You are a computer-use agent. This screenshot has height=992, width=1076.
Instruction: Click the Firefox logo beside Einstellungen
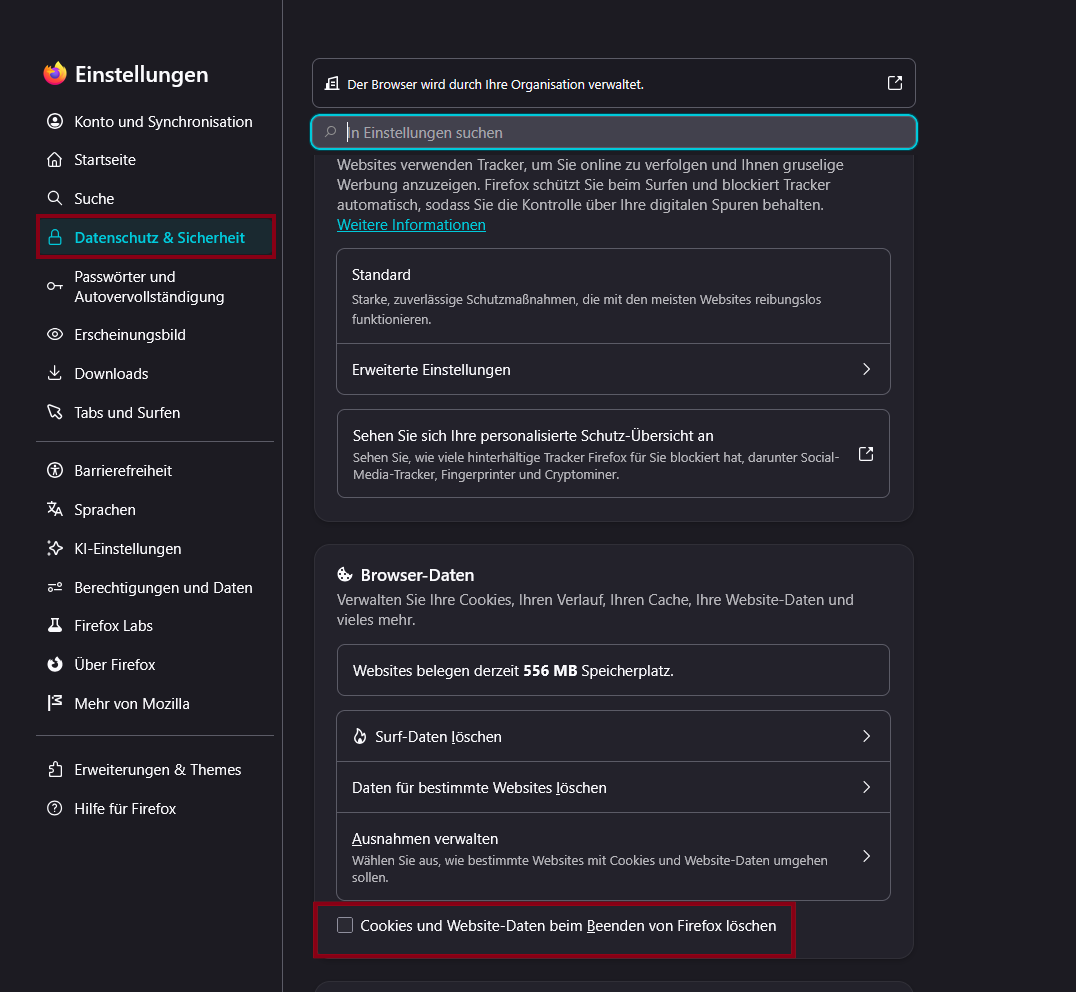pos(55,73)
